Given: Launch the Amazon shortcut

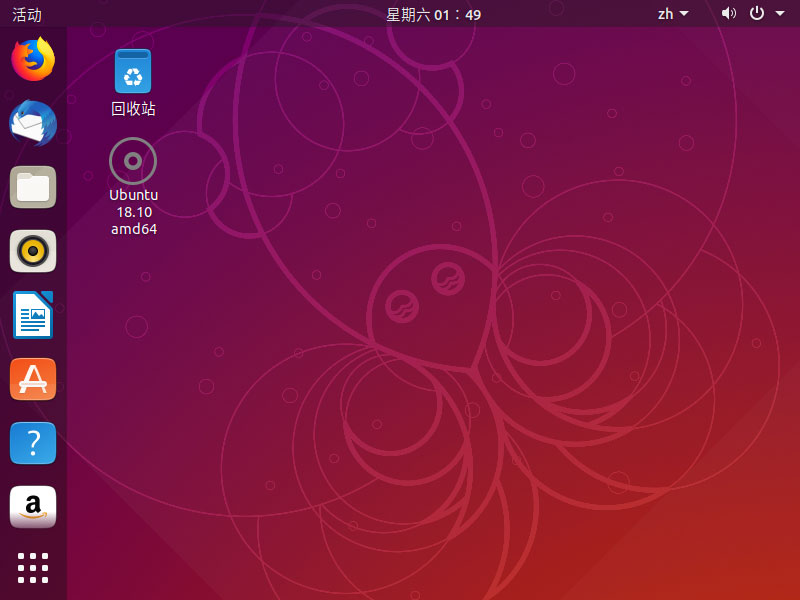Looking at the screenshot, I should click(x=33, y=507).
